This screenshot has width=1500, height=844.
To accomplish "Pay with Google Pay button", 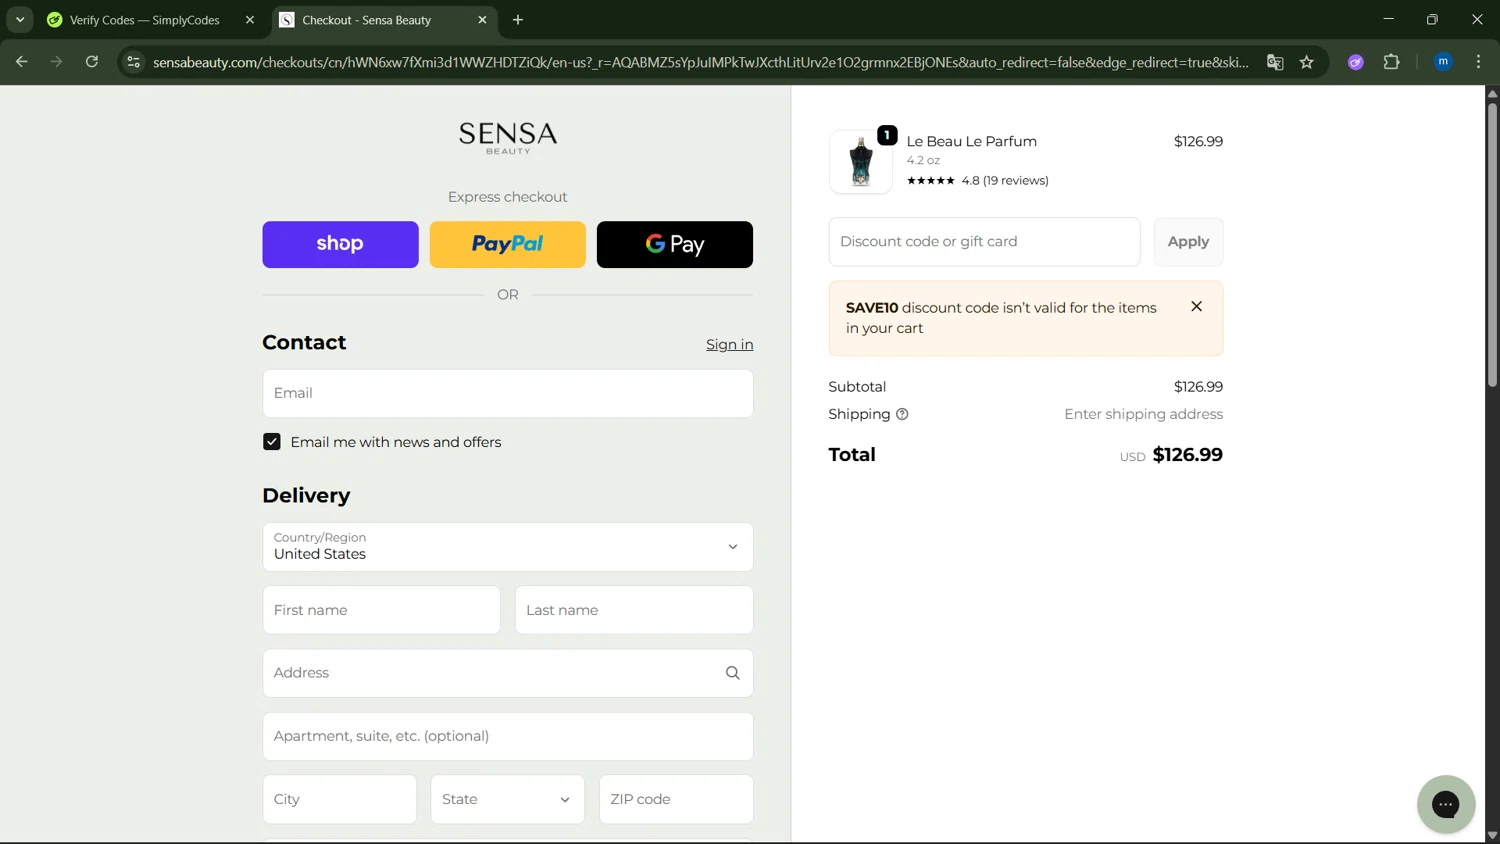I will click(675, 244).
